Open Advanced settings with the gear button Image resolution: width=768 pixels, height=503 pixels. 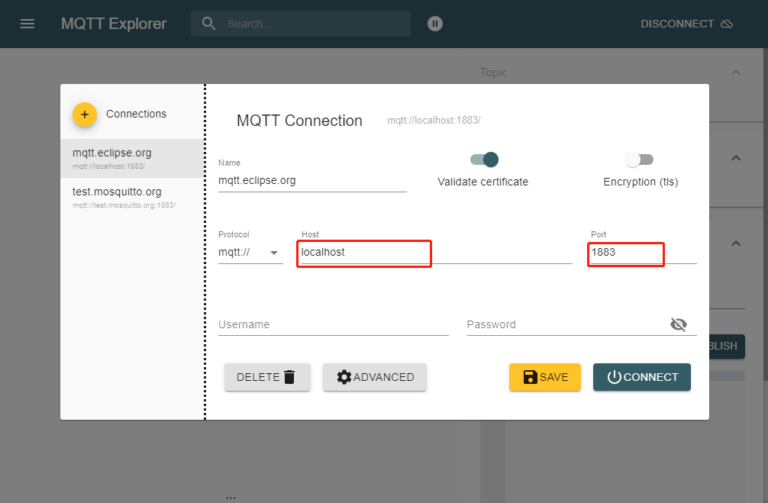tap(375, 377)
